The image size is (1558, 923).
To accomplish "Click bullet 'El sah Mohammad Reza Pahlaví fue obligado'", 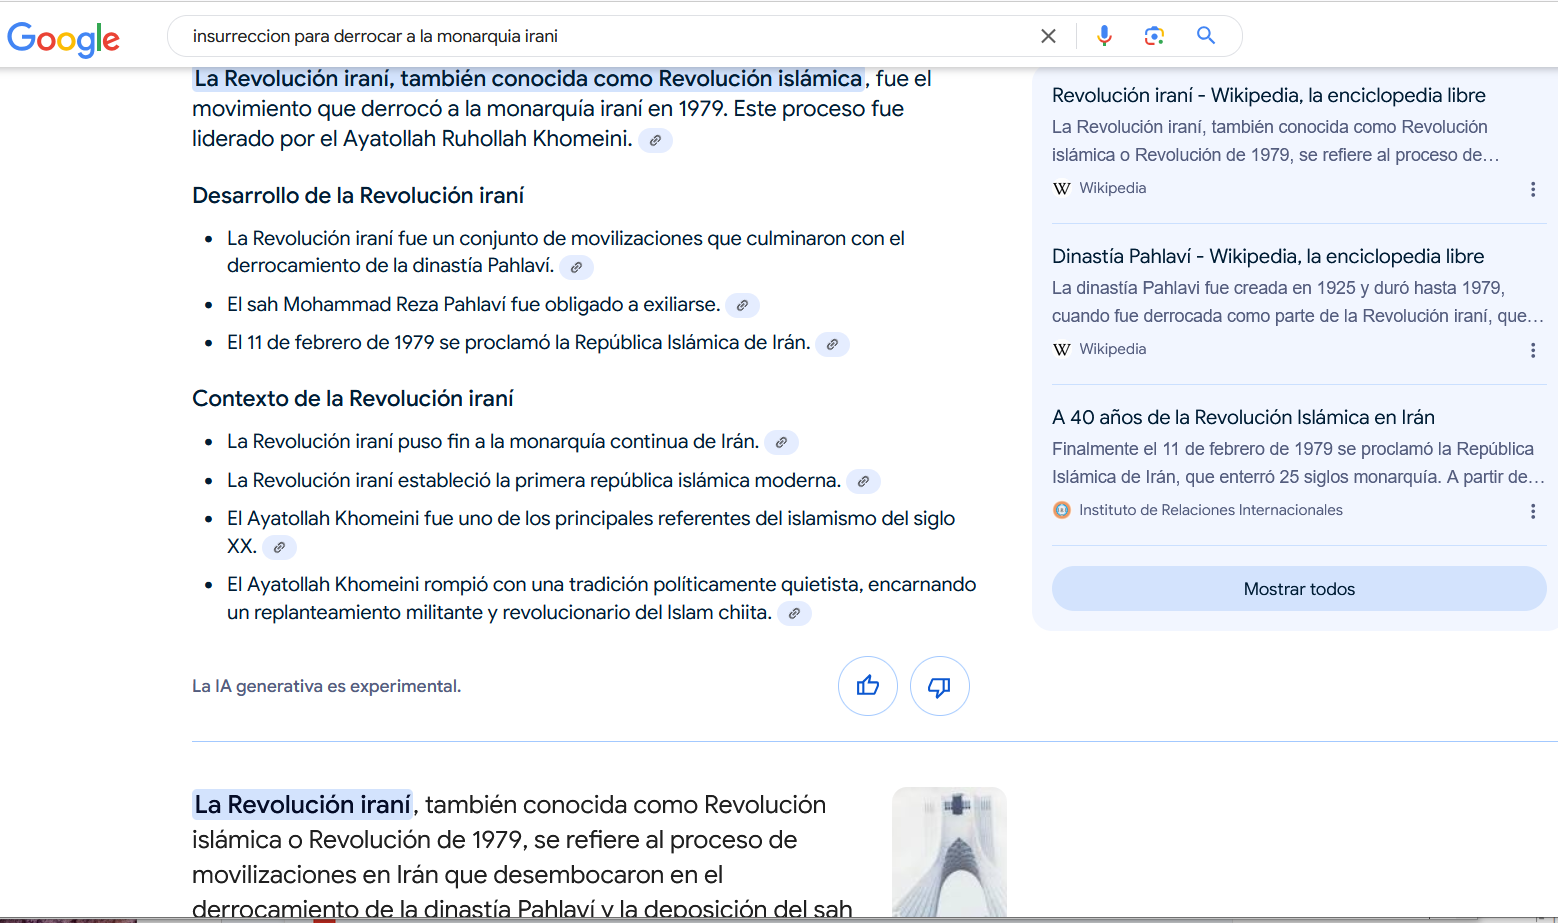I will pyautogui.click(x=473, y=304).
